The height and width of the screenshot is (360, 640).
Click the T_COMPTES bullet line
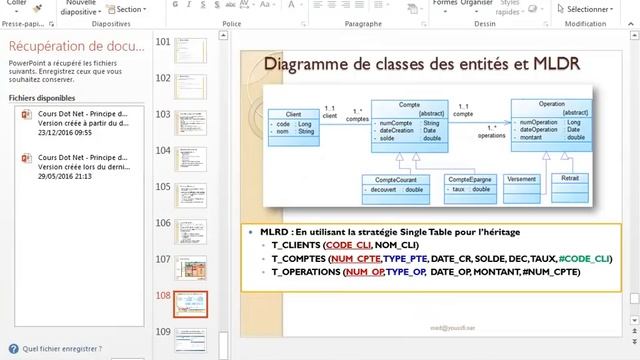coord(442,259)
